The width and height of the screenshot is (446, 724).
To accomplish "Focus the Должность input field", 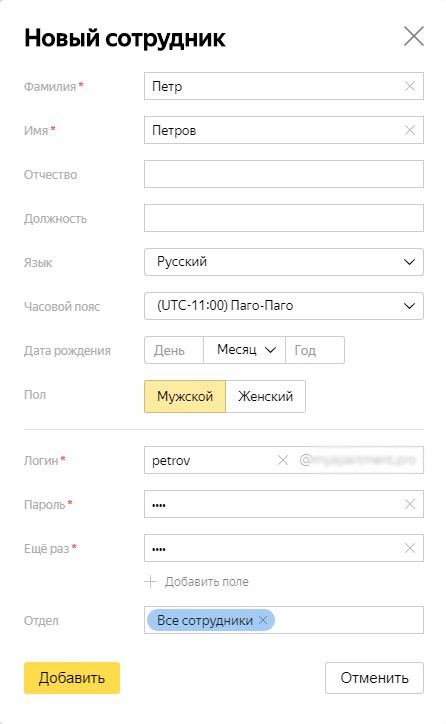I will 284,218.
